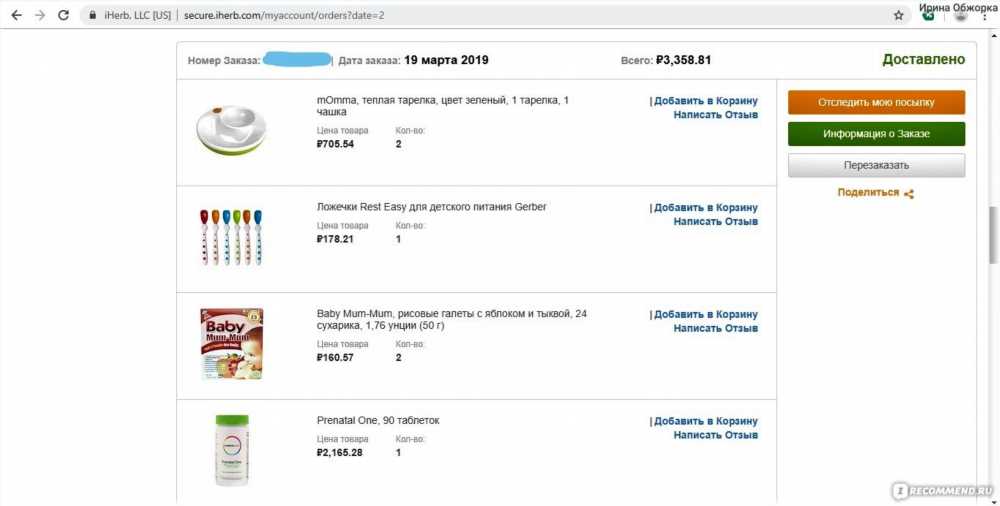Viewport: 1000px width, 506px height.
Task: Click the profile avatar in the toolbar
Action: [x=960, y=17]
